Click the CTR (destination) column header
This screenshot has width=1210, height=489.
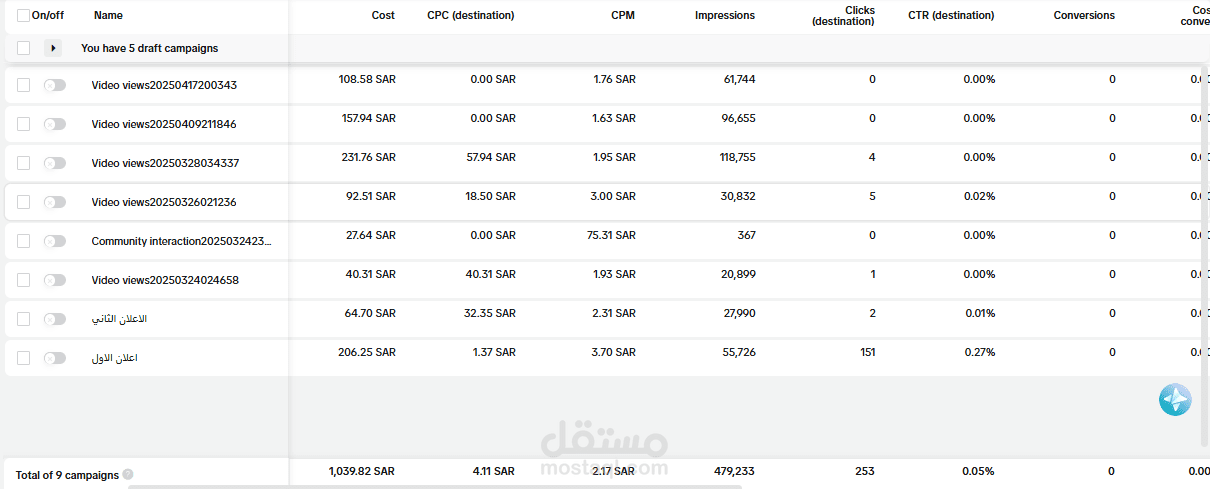point(951,16)
